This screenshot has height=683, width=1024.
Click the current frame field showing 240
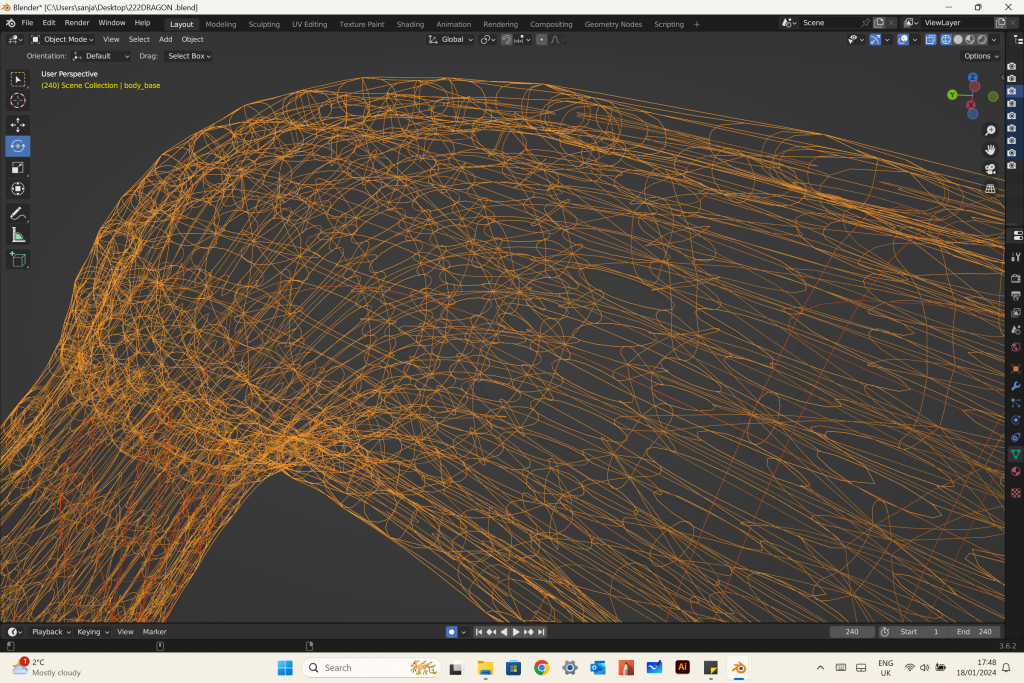[x=852, y=632]
